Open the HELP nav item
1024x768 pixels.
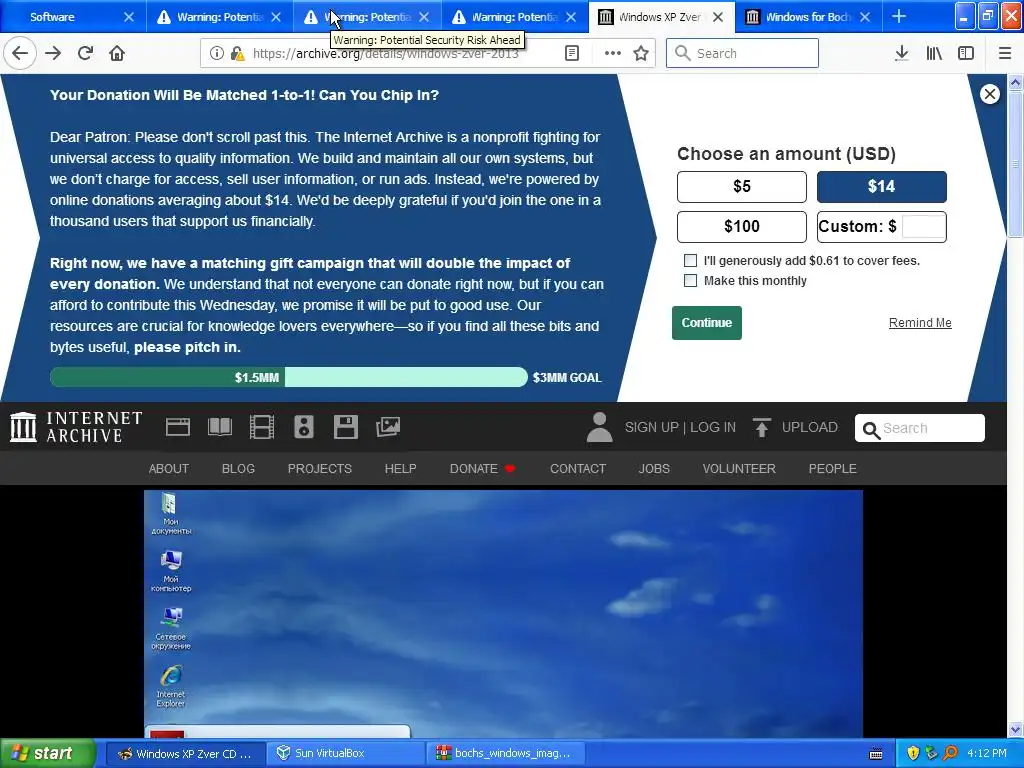coord(400,469)
